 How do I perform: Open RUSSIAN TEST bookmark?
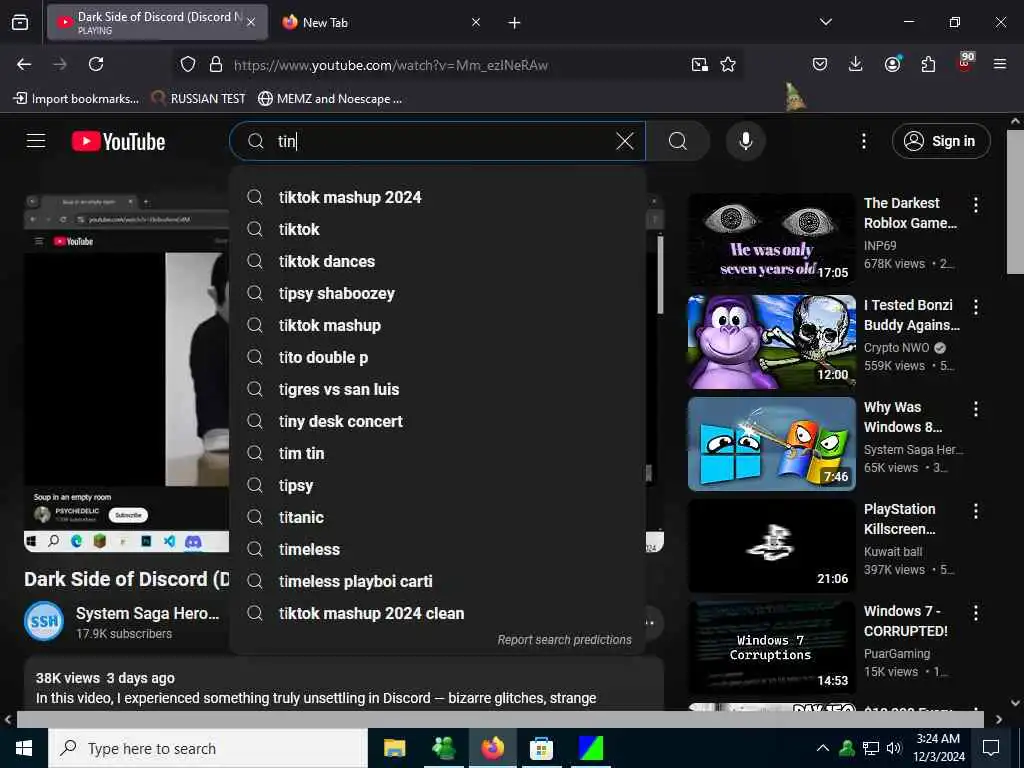click(199, 99)
